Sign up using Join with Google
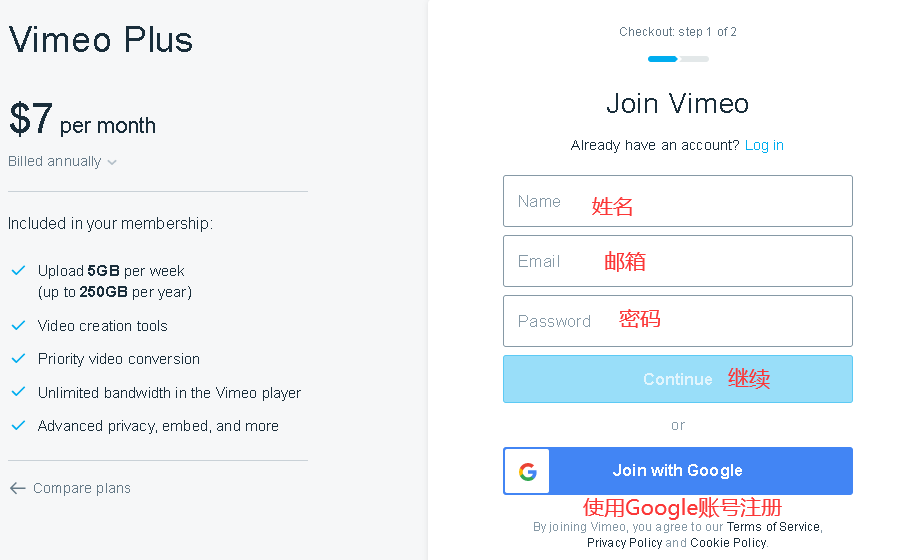This screenshot has width=909, height=560. coord(677,471)
